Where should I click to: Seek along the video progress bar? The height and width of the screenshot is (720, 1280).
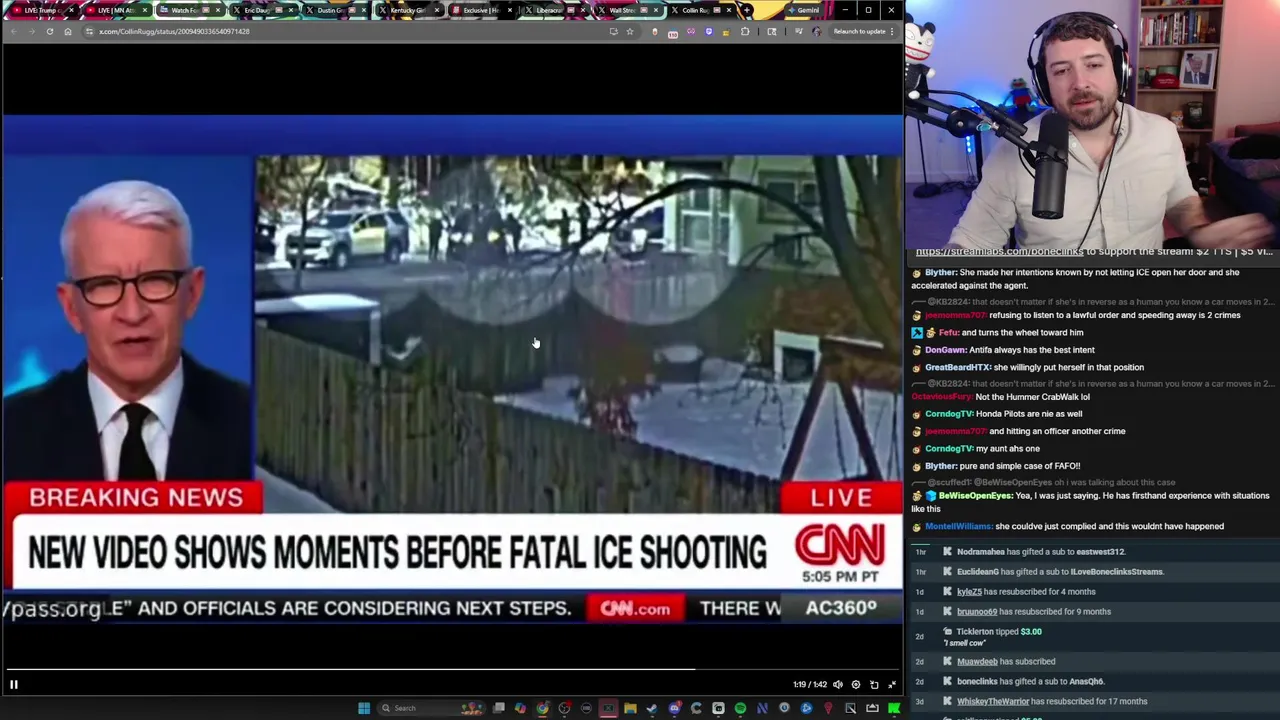click(452, 669)
